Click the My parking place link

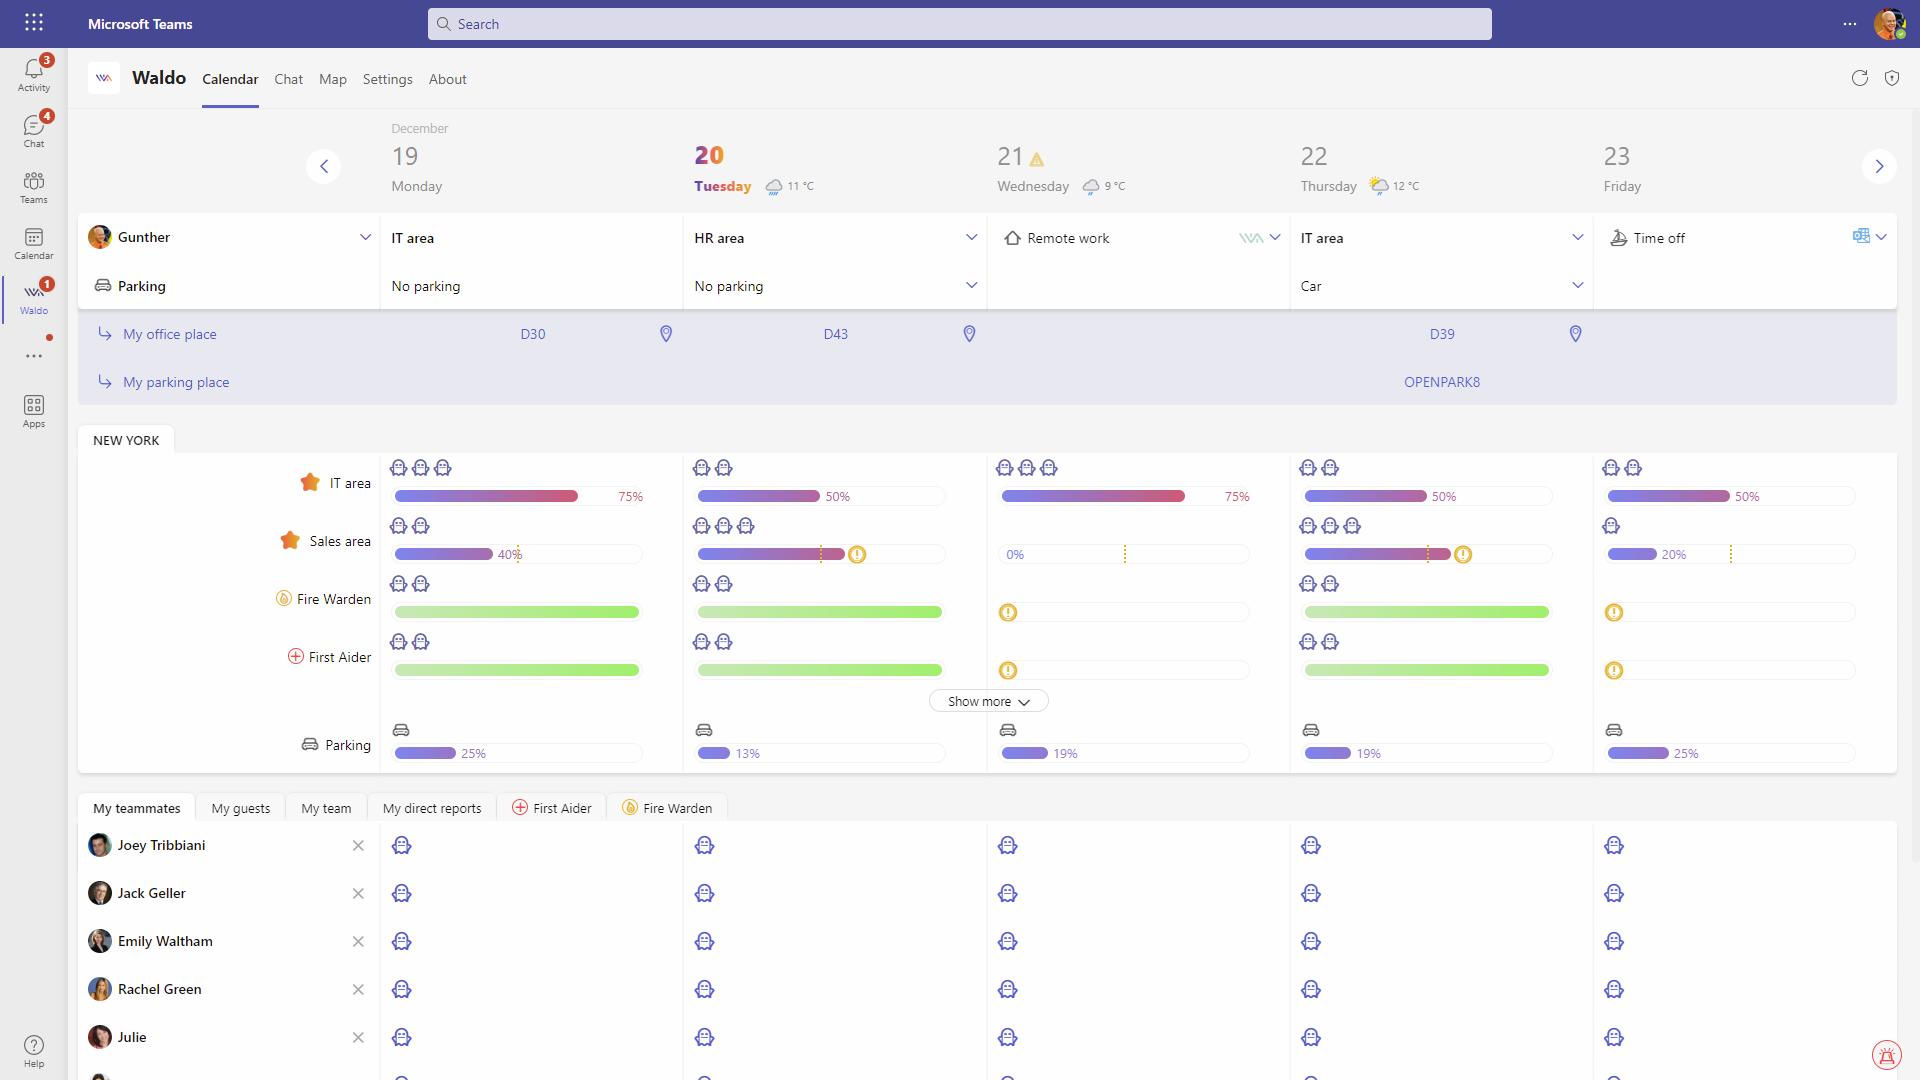tap(176, 382)
